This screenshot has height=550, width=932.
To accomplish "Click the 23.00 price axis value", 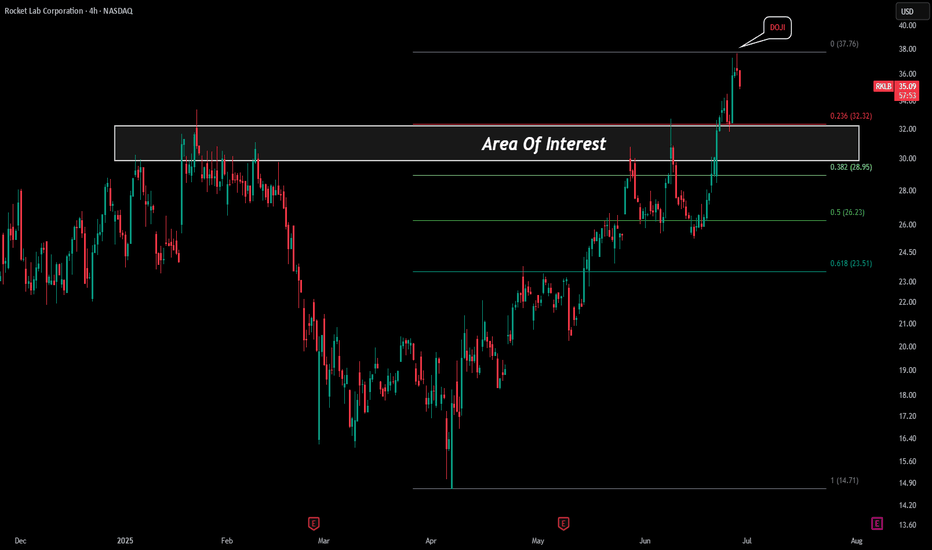I will pyautogui.click(x=907, y=282).
